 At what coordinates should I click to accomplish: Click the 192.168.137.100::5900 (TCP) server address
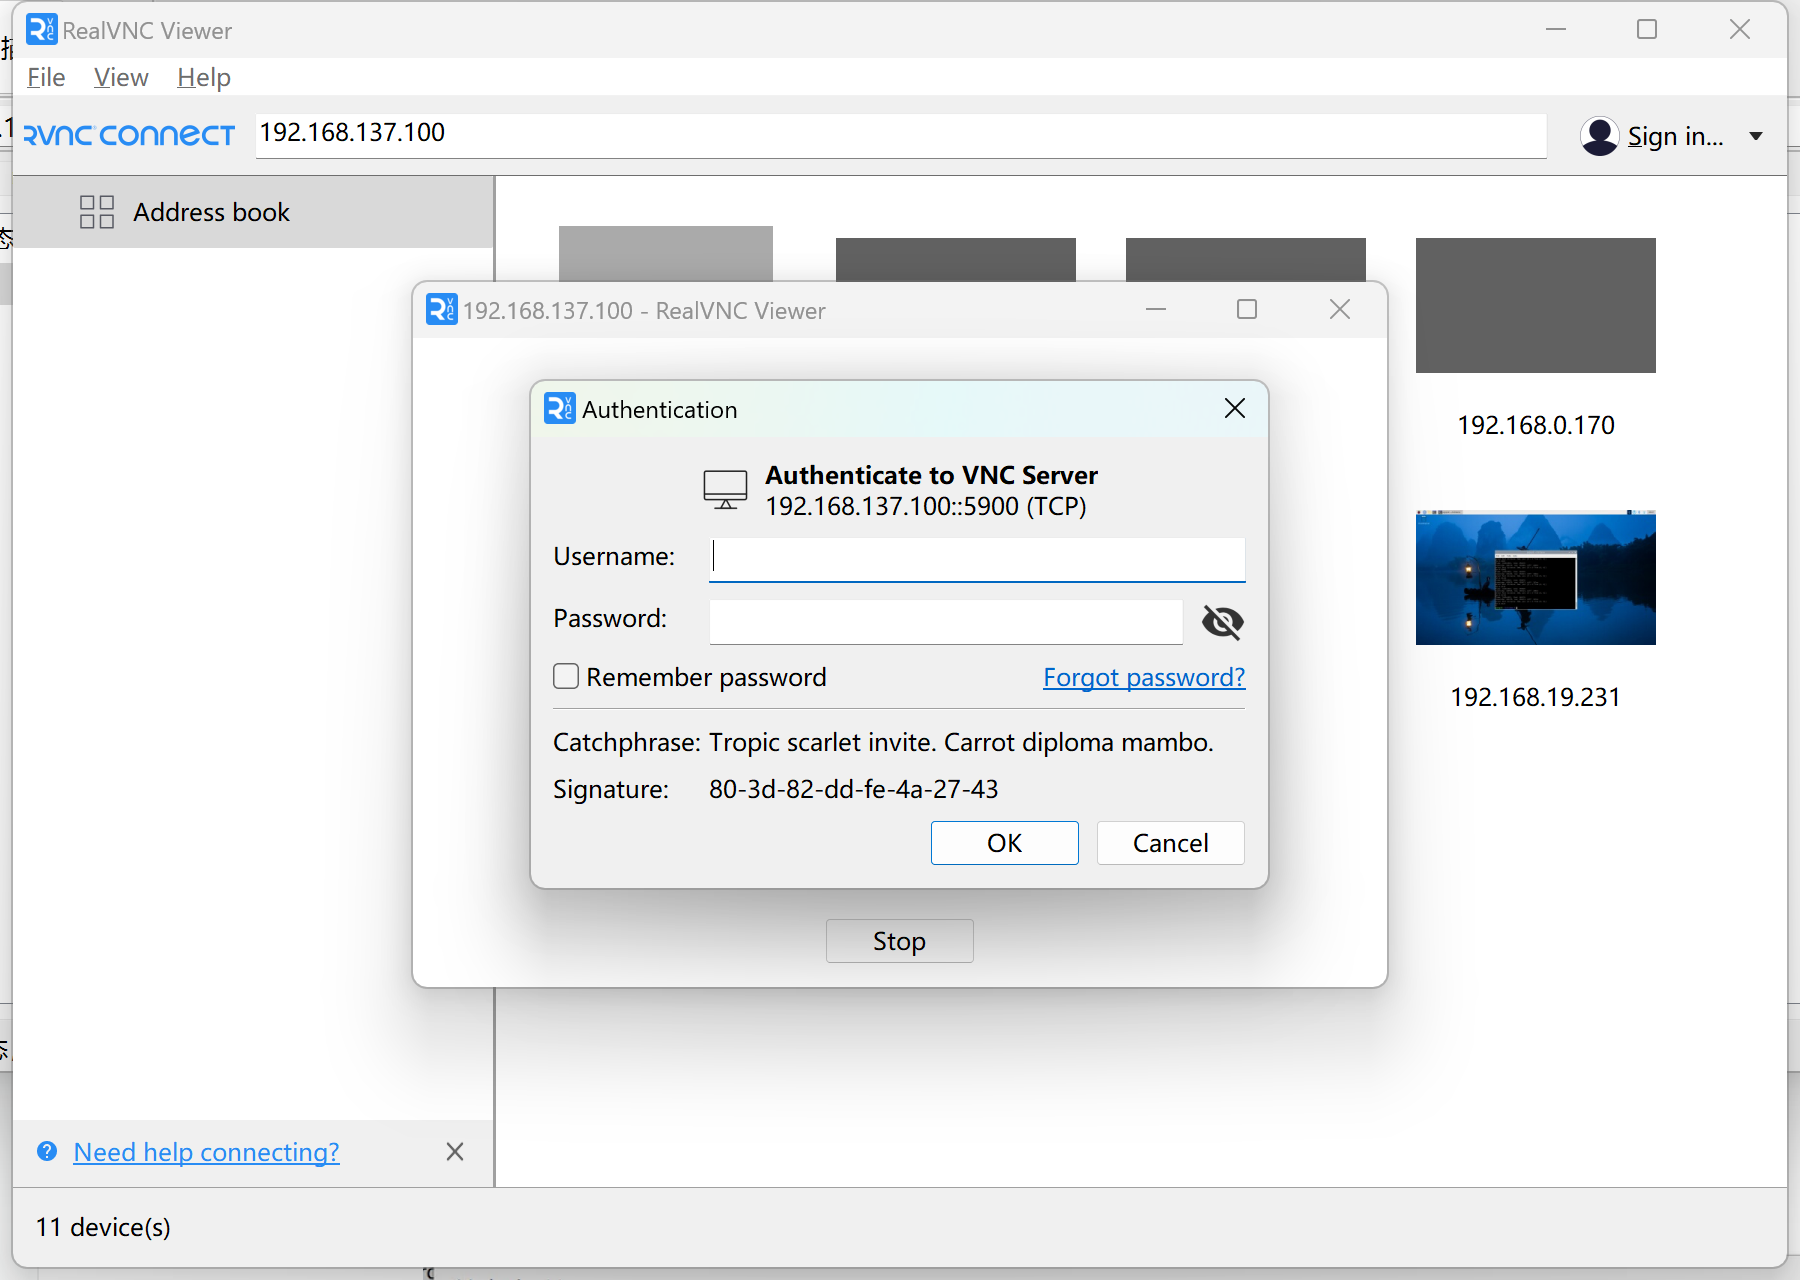[926, 506]
